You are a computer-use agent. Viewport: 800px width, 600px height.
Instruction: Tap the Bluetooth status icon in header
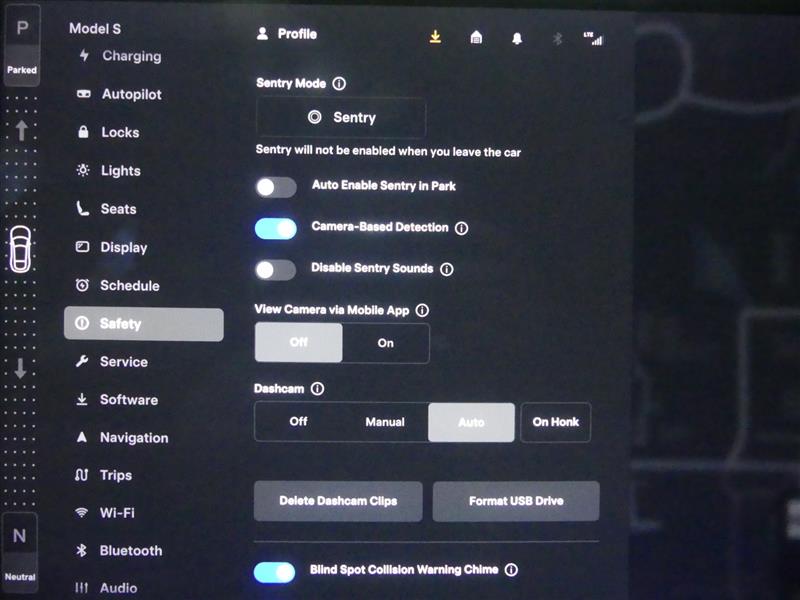tap(558, 38)
